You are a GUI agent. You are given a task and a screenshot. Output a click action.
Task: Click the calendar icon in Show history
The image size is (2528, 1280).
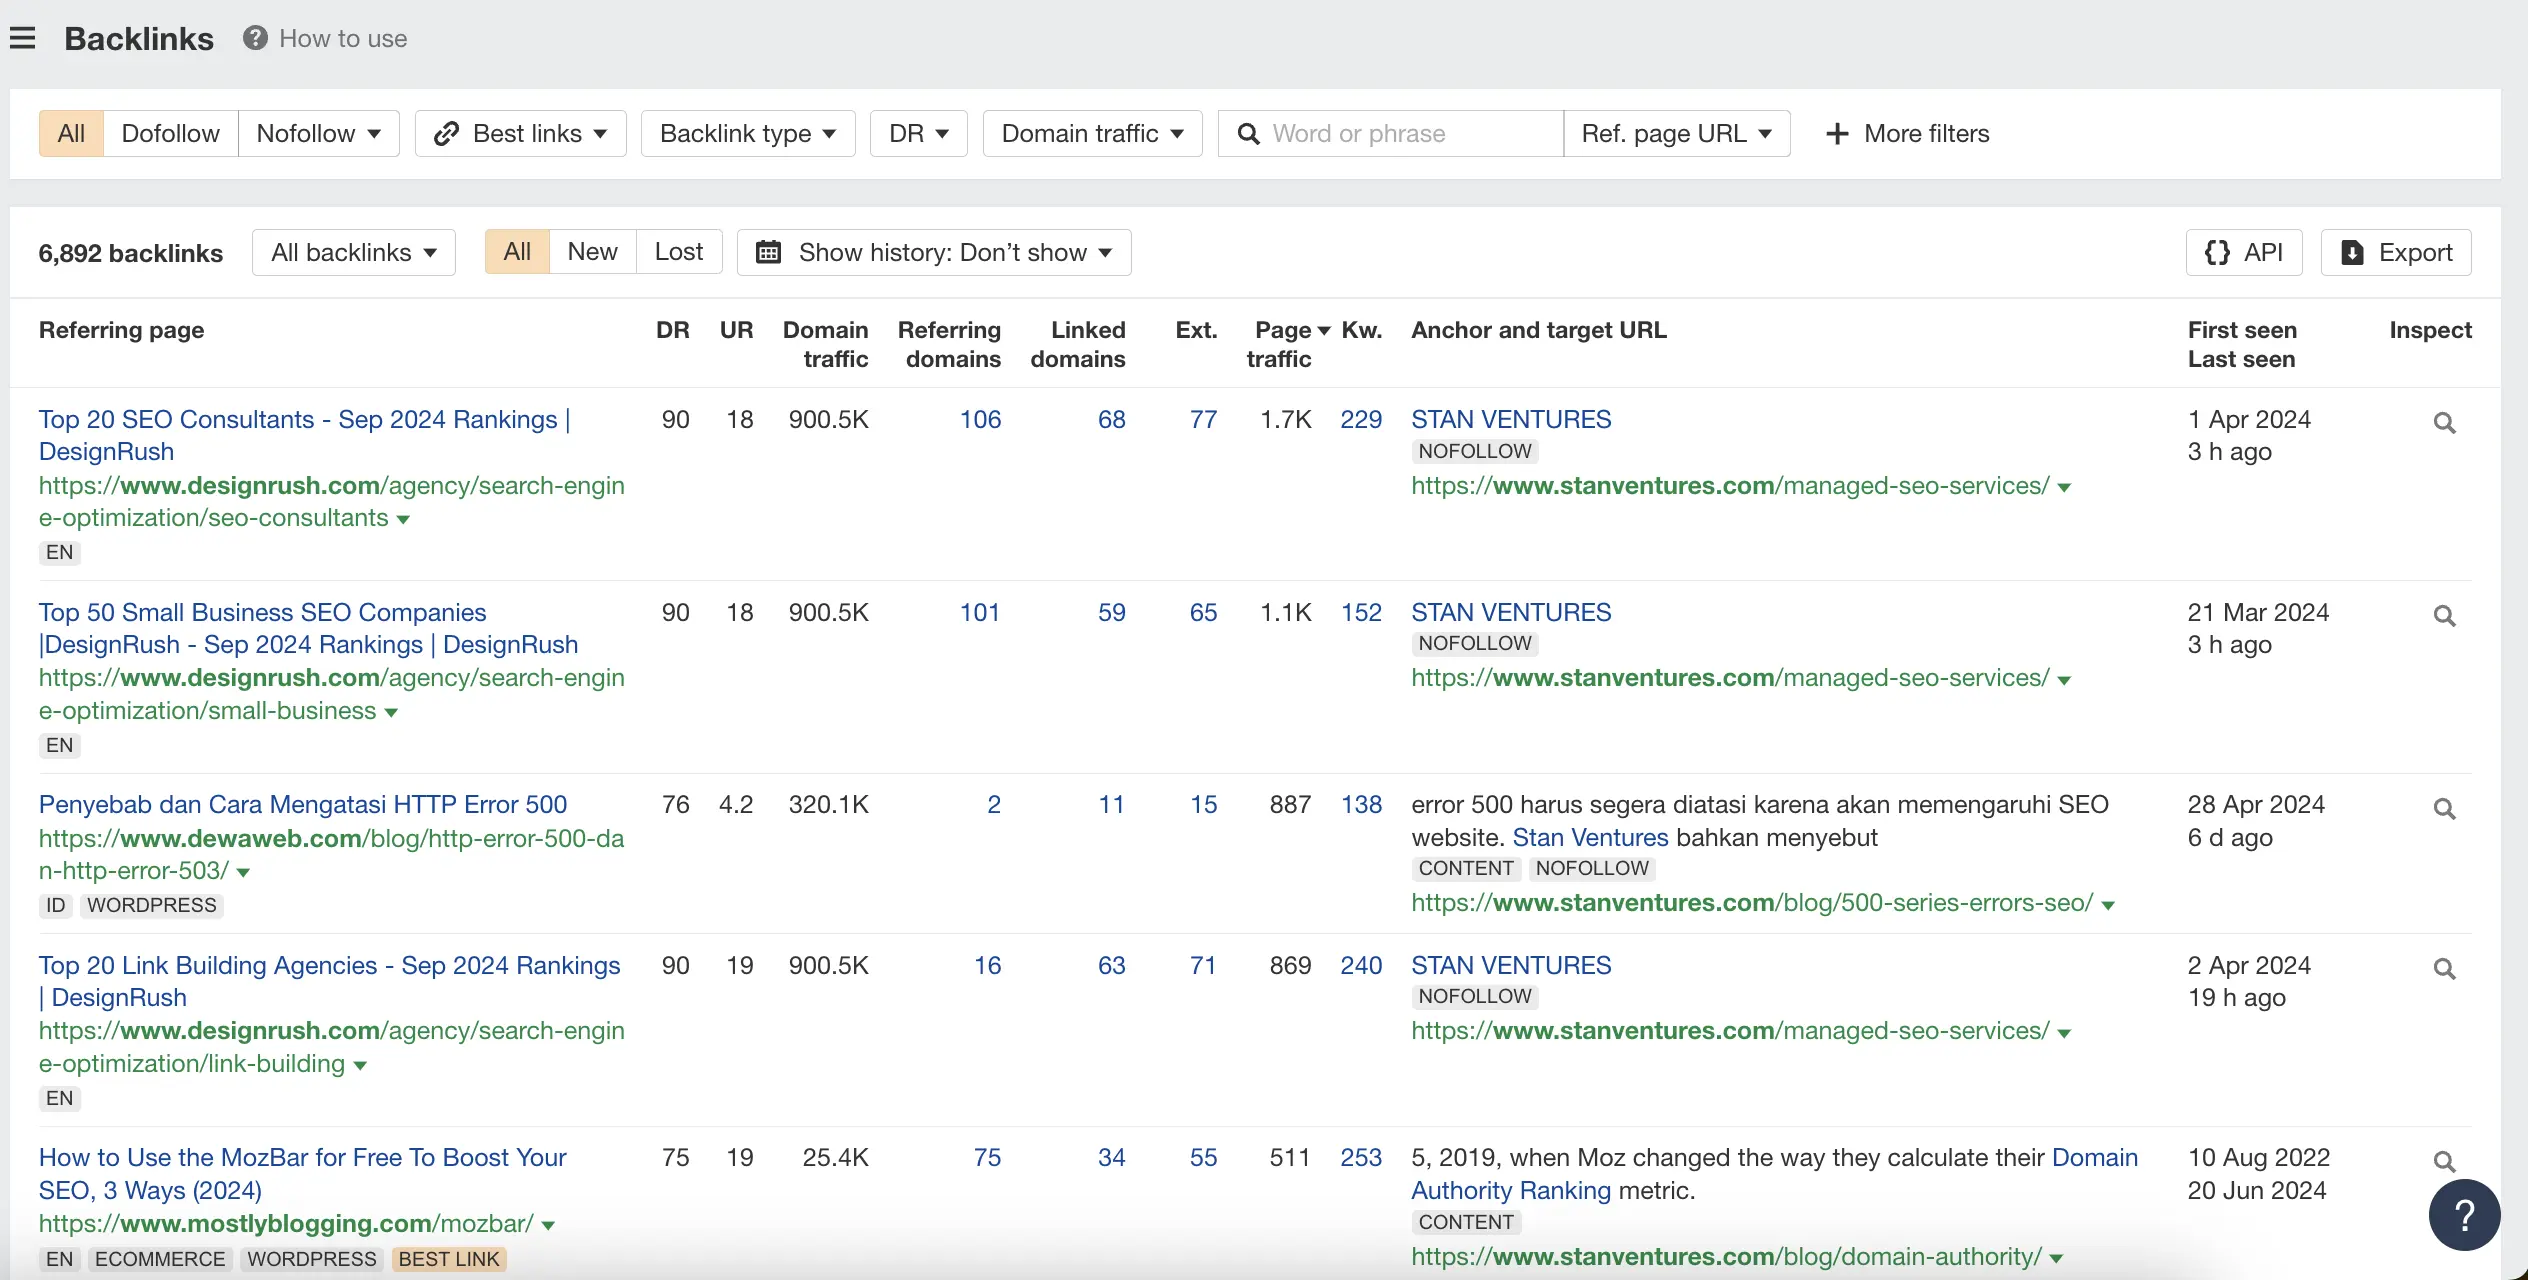coord(768,252)
